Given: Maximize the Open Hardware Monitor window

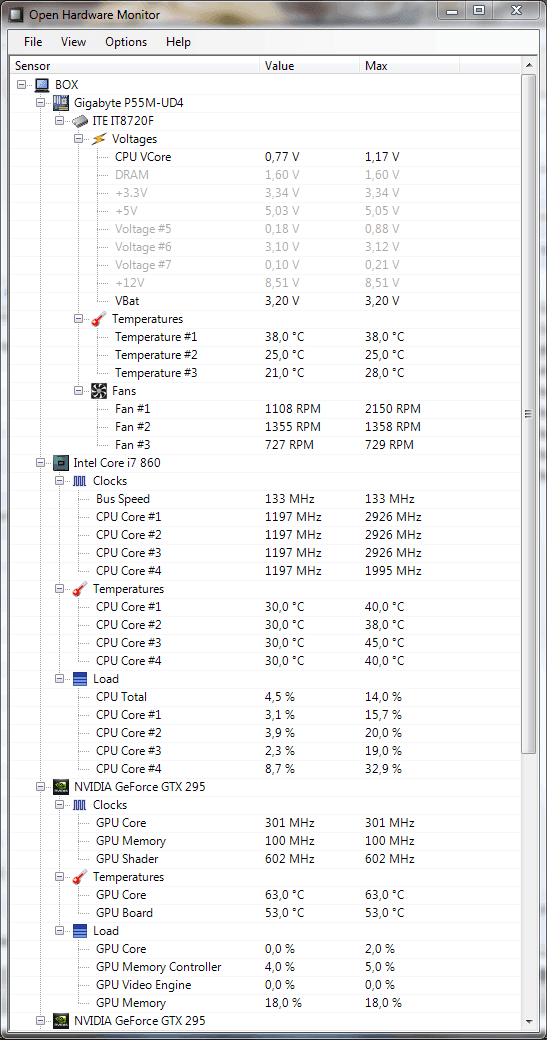Looking at the screenshot, I should pyautogui.click(x=479, y=10).
